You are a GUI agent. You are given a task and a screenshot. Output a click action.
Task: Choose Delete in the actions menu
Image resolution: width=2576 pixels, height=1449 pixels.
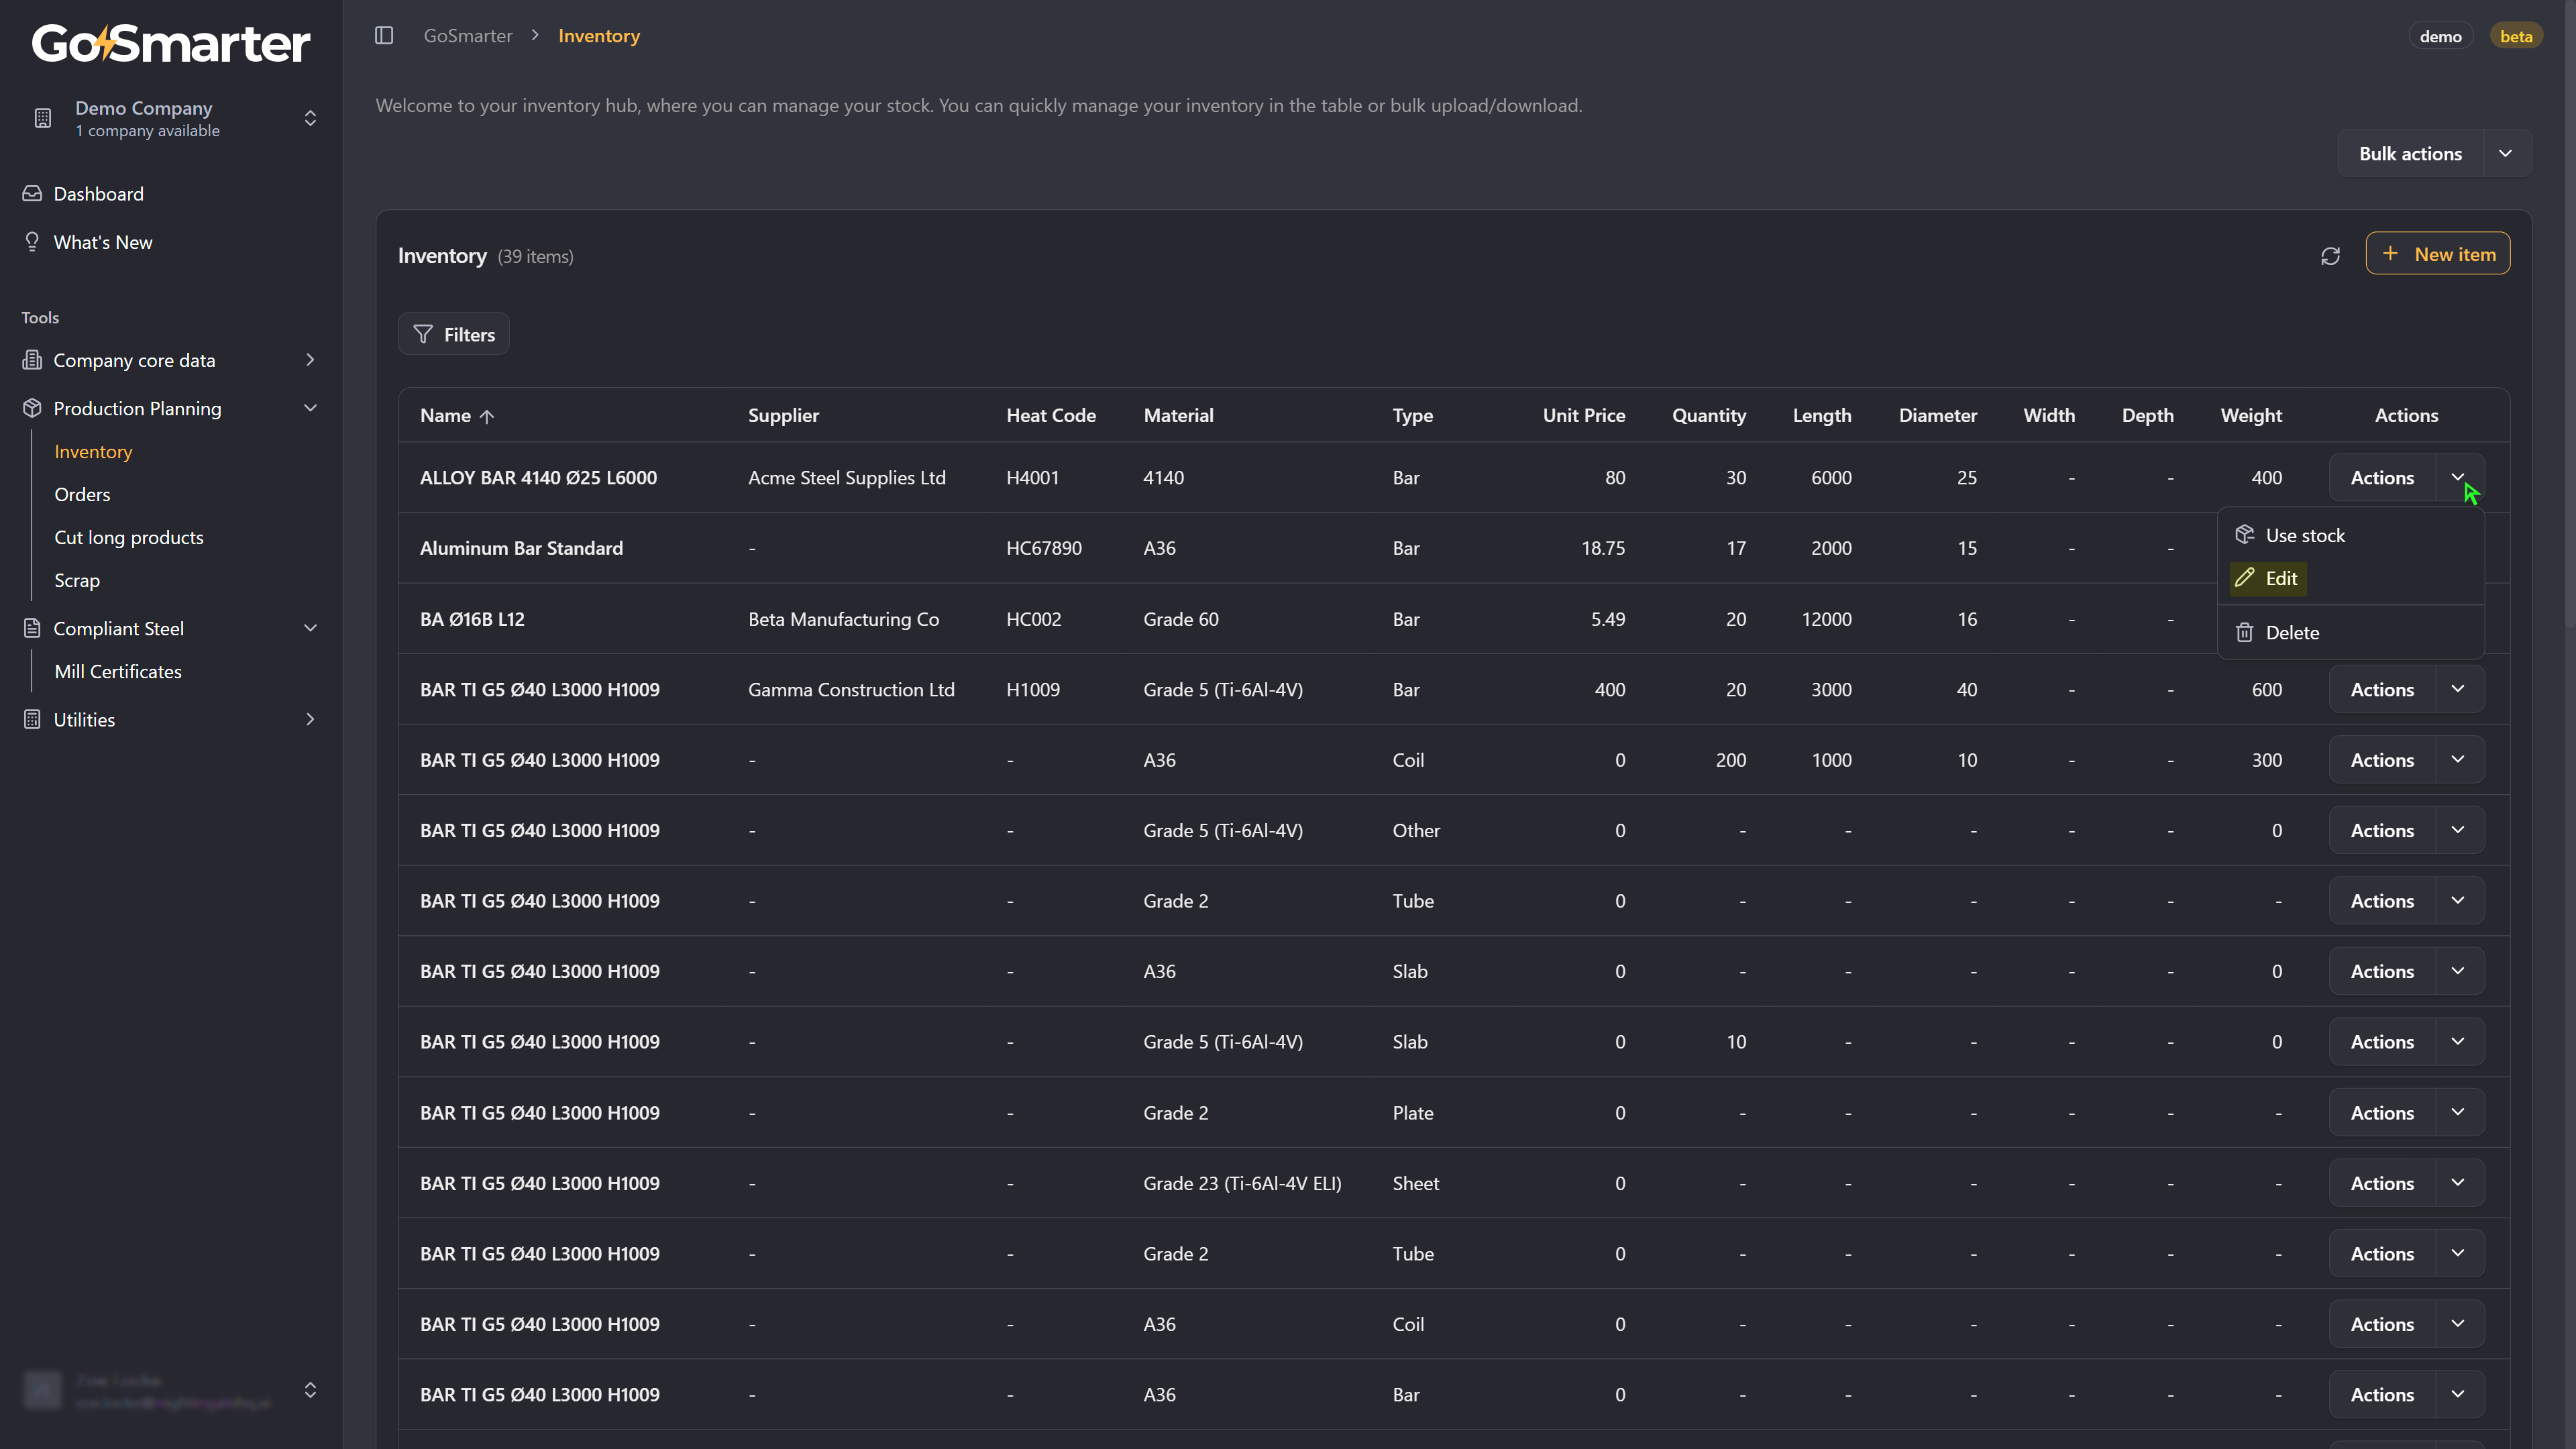pos(2292,633)
